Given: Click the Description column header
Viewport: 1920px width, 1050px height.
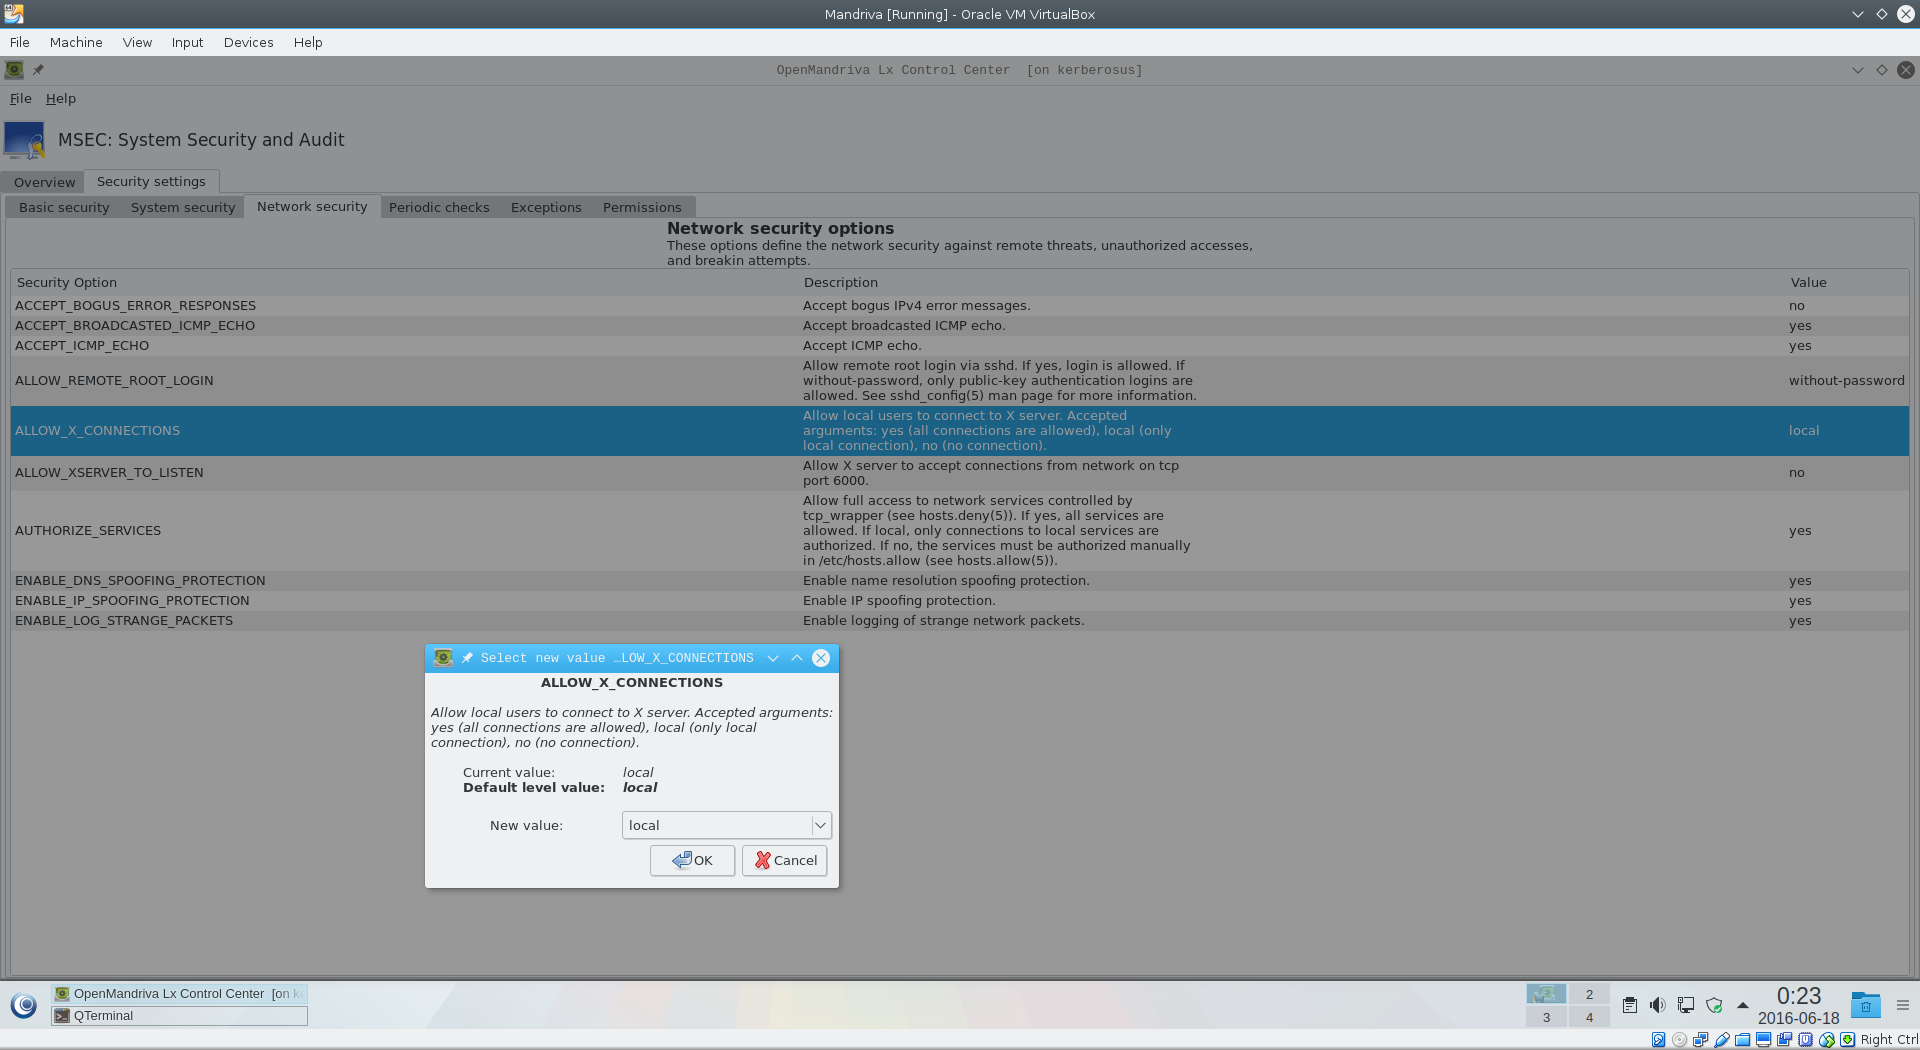Looking at the screenshot, I should coord(1292,283).
